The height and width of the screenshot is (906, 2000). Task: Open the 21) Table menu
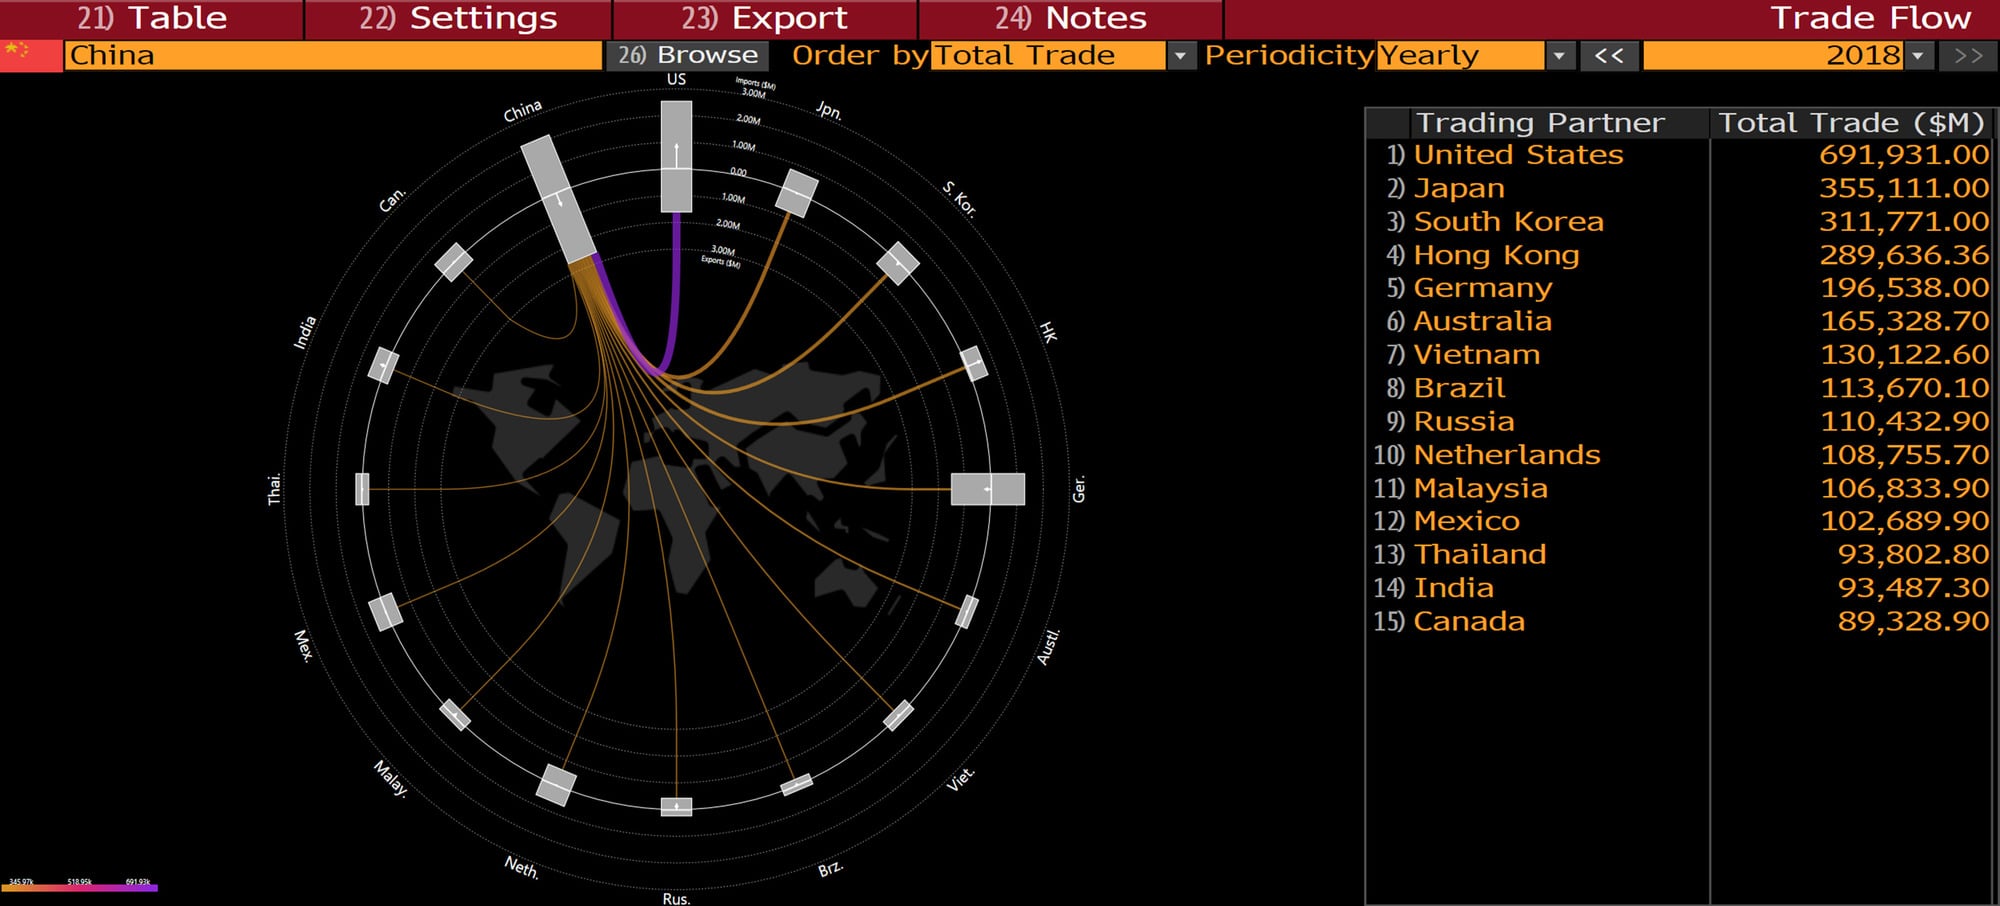(x=152, y=18)
